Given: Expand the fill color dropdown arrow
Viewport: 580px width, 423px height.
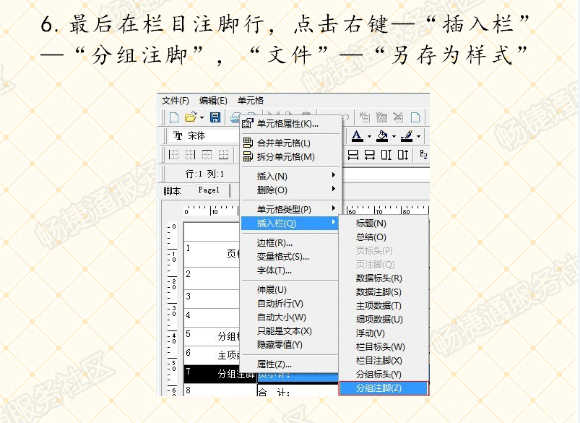Looking at the screenshot, I should [394, 136].
